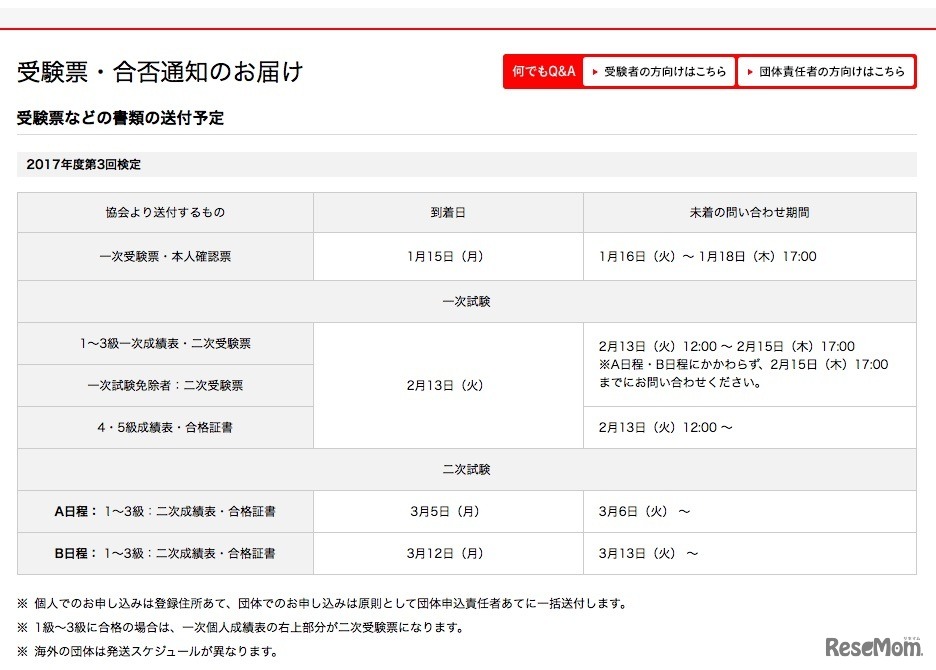The image size is (936, 670).
Task: Select the 何でもQ&A red badge
Action: [x=542, y=71]
